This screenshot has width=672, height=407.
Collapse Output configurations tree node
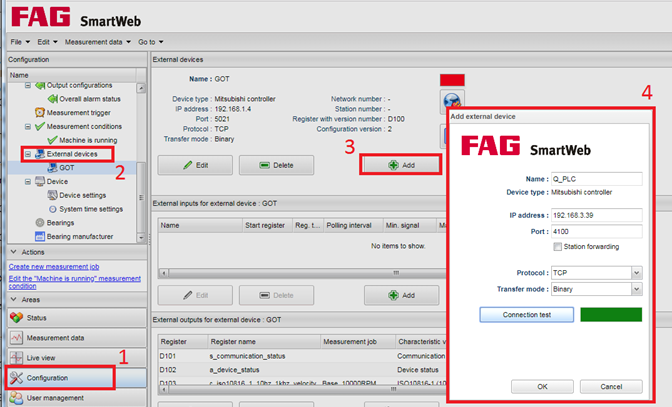(x=28, y=85)
